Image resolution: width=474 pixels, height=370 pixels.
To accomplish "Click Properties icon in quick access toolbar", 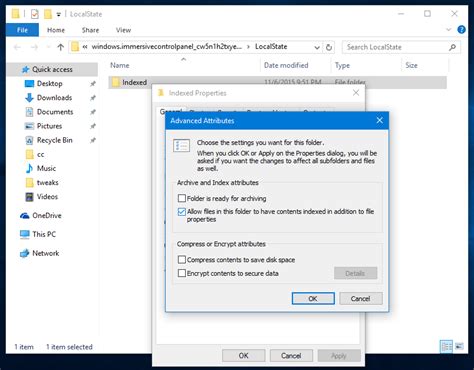I will (x=34, y=14).
